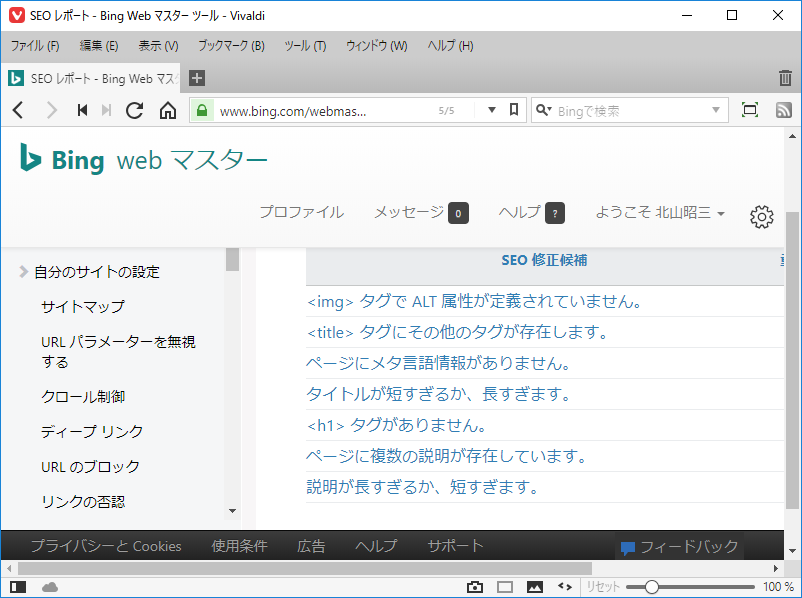Open <h1> タグがありません link
802x598 pixels.
pos(396,425)
